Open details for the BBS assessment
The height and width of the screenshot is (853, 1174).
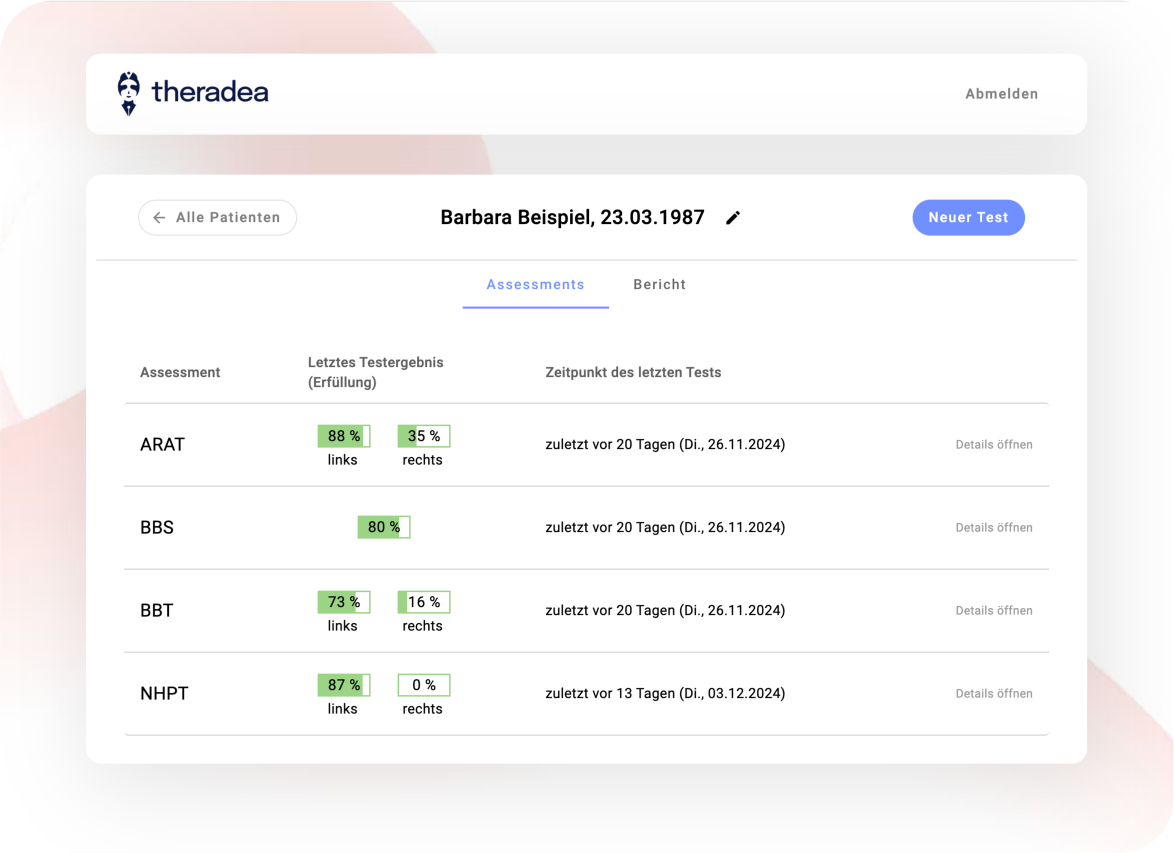pos(993,527)
